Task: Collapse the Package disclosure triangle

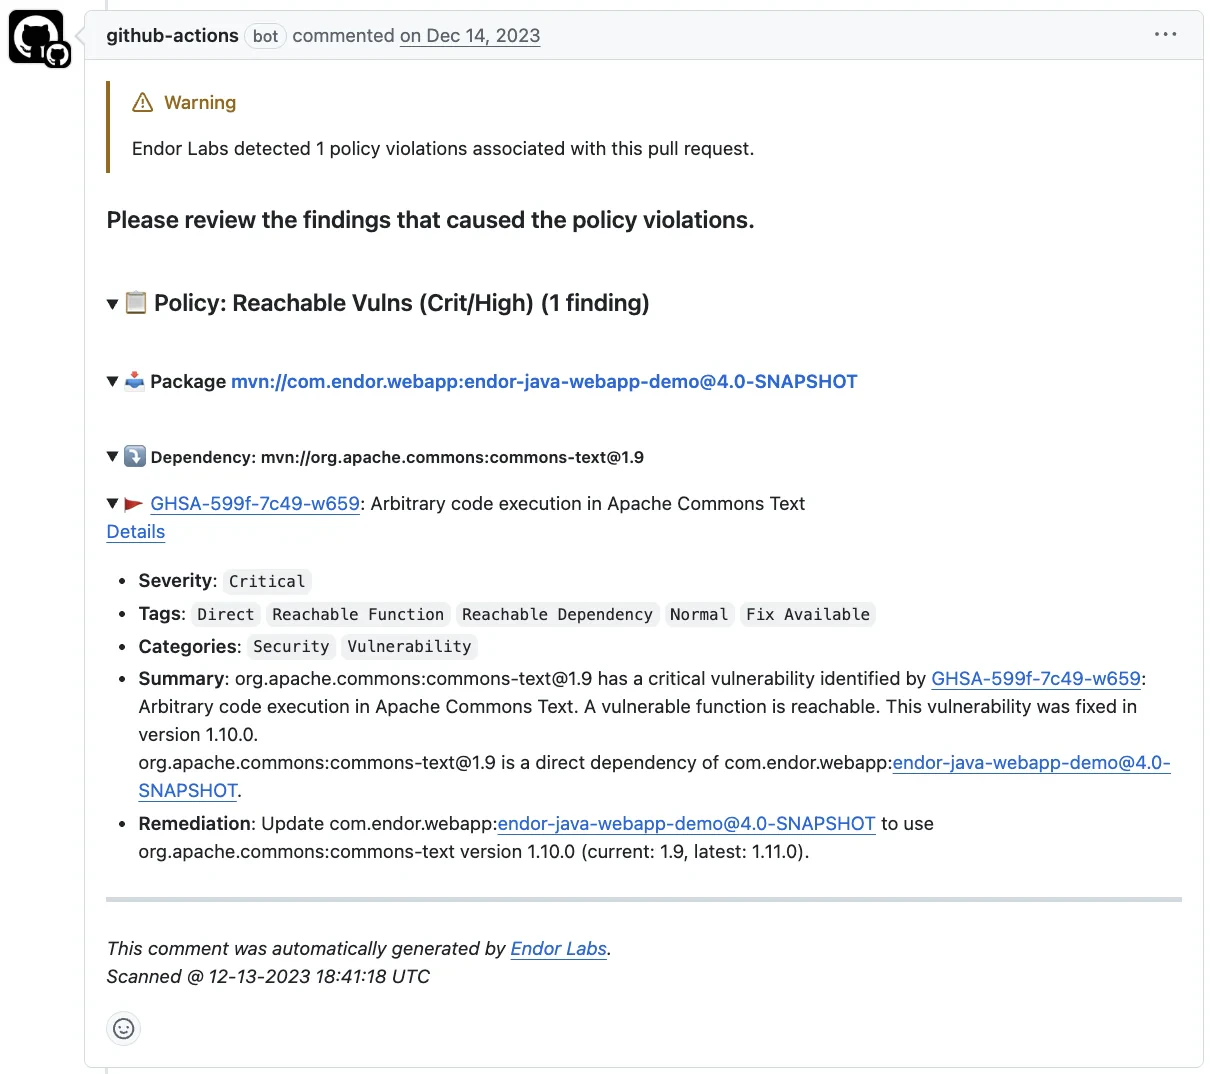Action: [112, 380]
